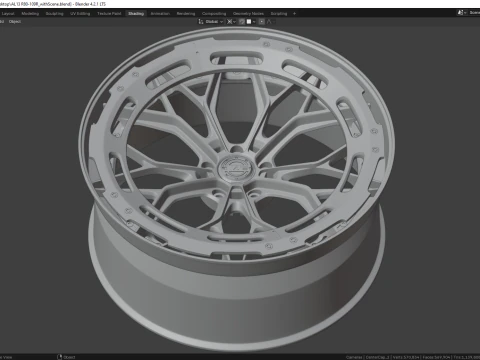Open the UV Editing workspace tab

[80, 14]
